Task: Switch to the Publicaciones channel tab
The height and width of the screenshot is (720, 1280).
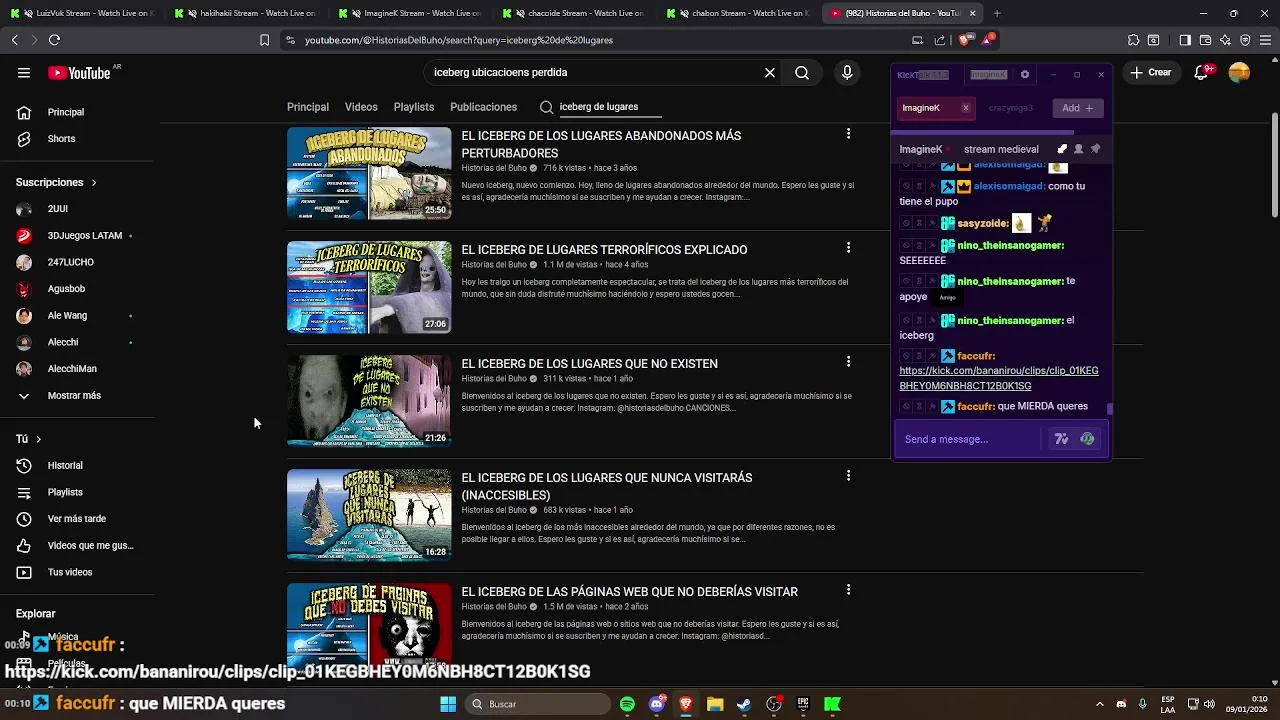Action: click(x=483, y=107)
